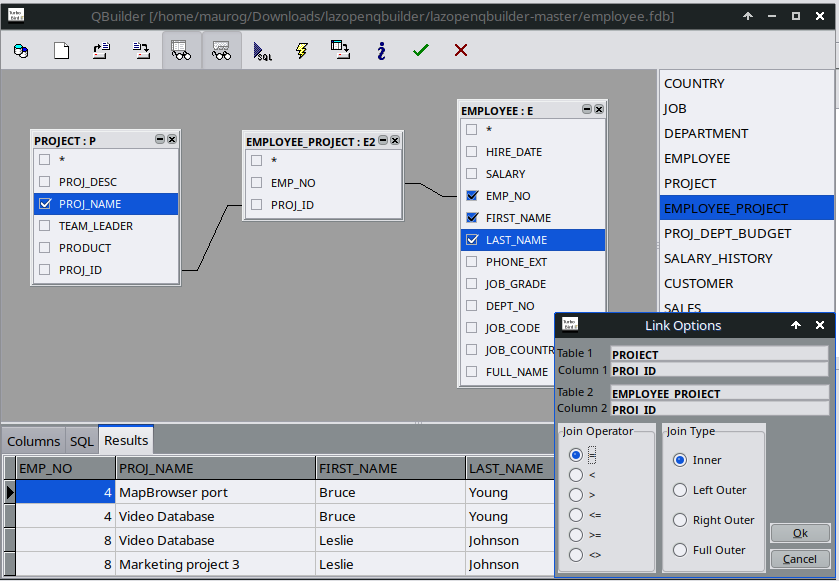The width and height of the screenshot is (839, 581).
Task: Click the red X cancel toolbar icon
Action: click(461, 50)
